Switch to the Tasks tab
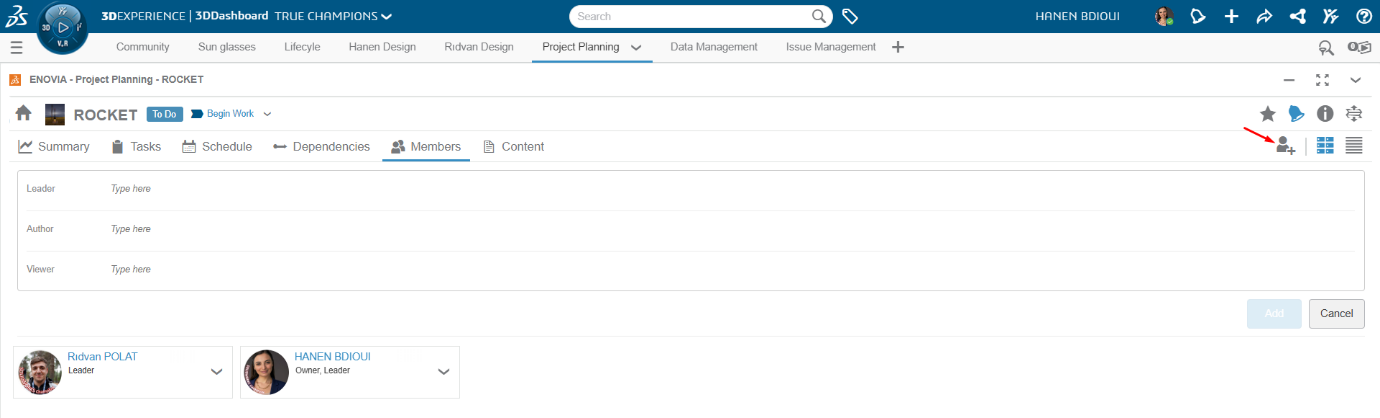The image size is (1380, 418). pyautogui.click(x=136, y=146)
